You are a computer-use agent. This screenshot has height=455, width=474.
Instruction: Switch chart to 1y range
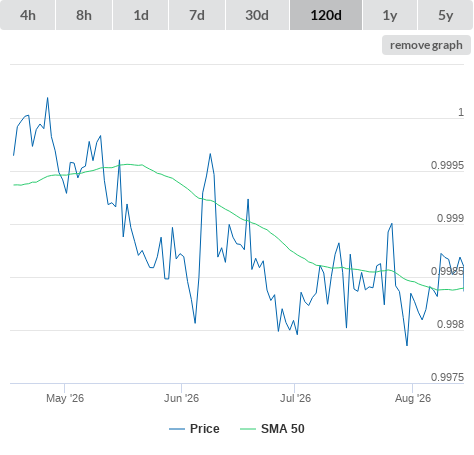[390, 15]
